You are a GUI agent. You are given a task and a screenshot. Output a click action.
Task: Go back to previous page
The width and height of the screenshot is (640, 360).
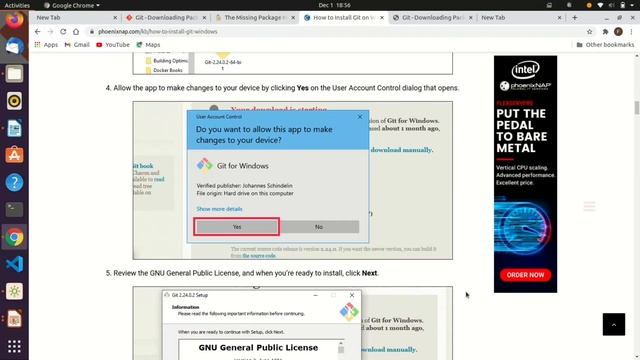[x=38, y=31]
